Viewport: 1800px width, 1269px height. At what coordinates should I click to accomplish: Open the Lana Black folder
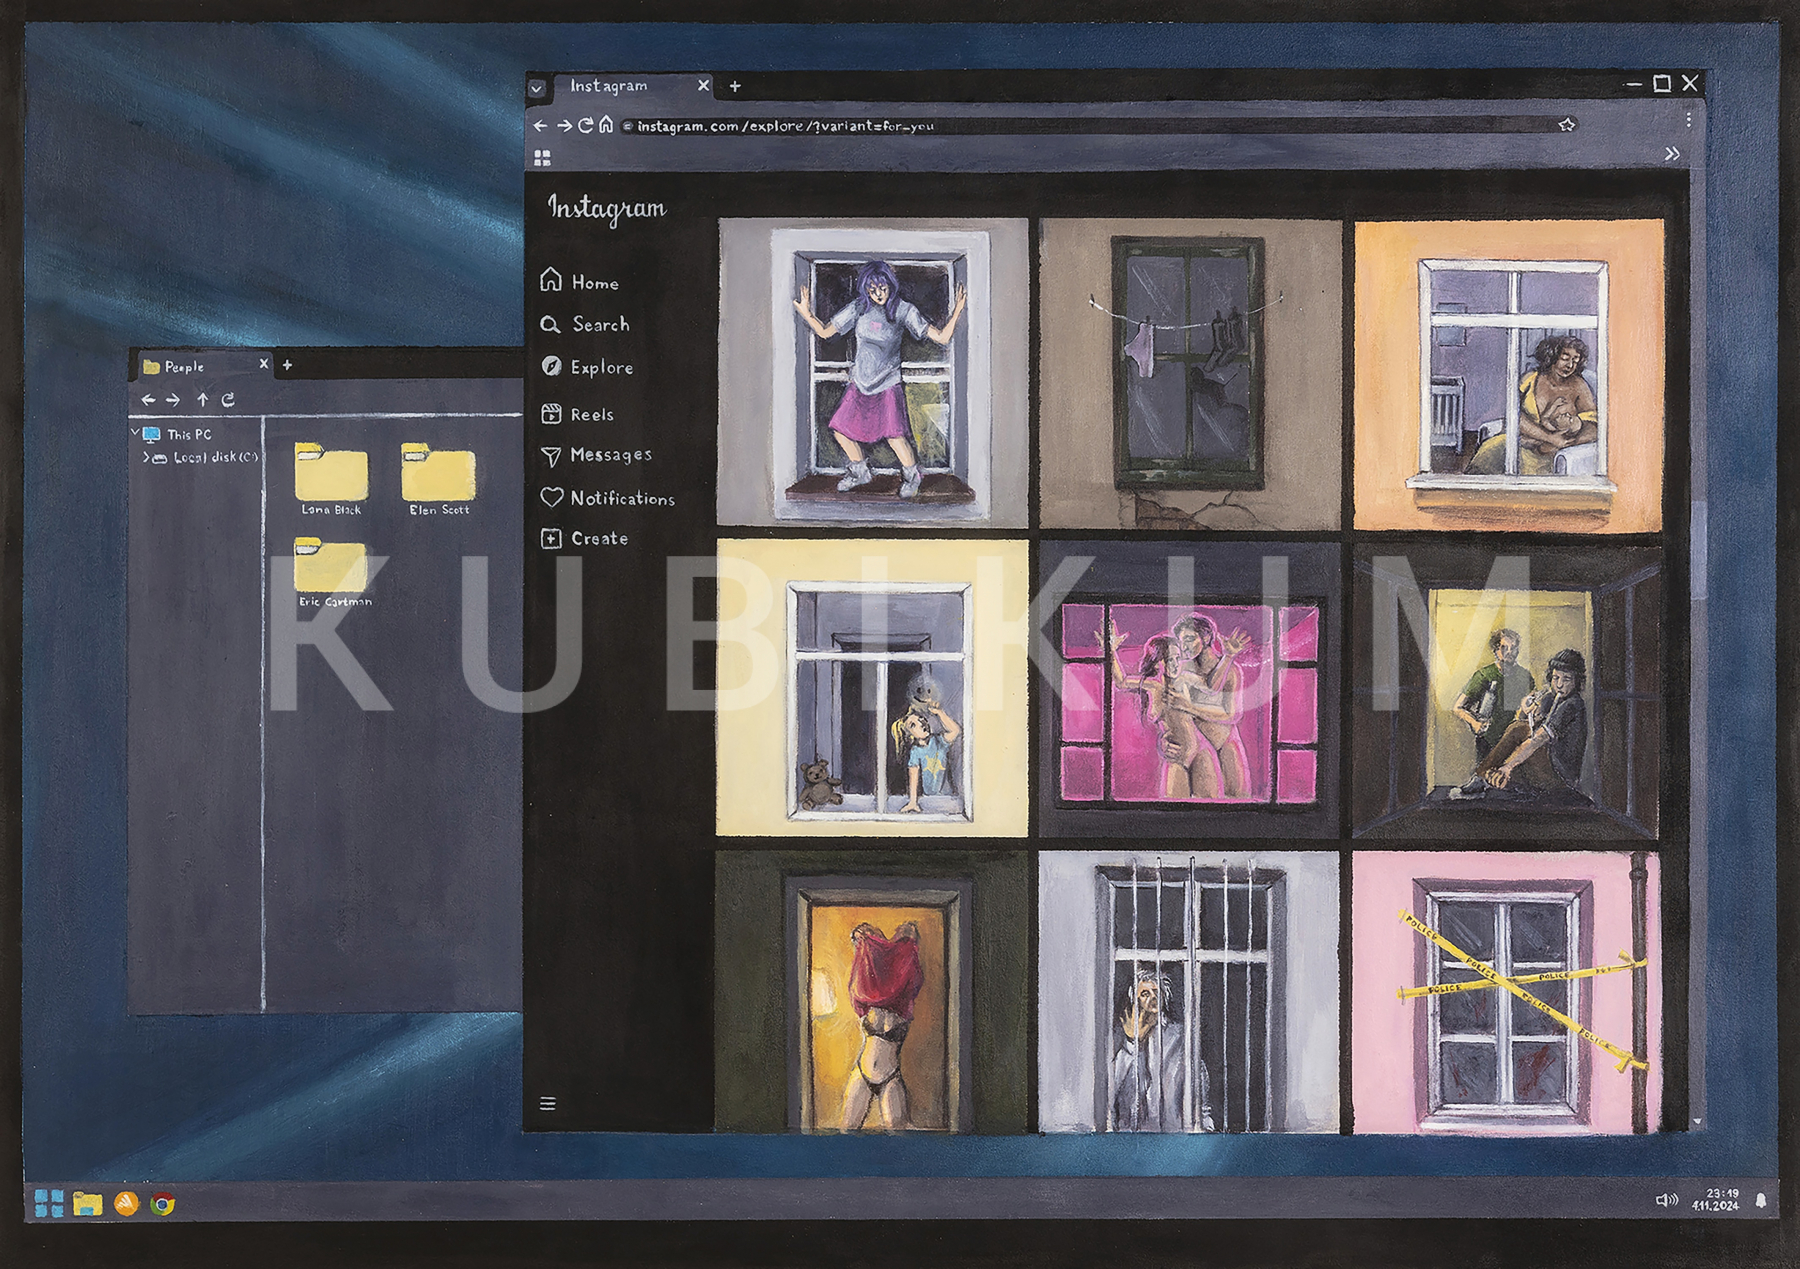[x=331, y=477]
